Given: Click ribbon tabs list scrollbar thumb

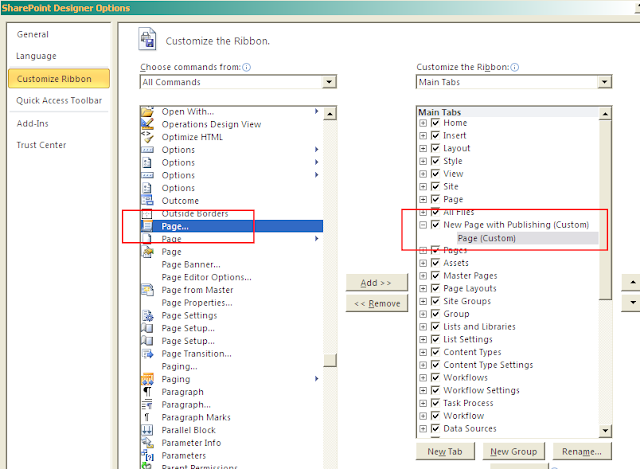Looking at the screenshot, I should [605, 209].
